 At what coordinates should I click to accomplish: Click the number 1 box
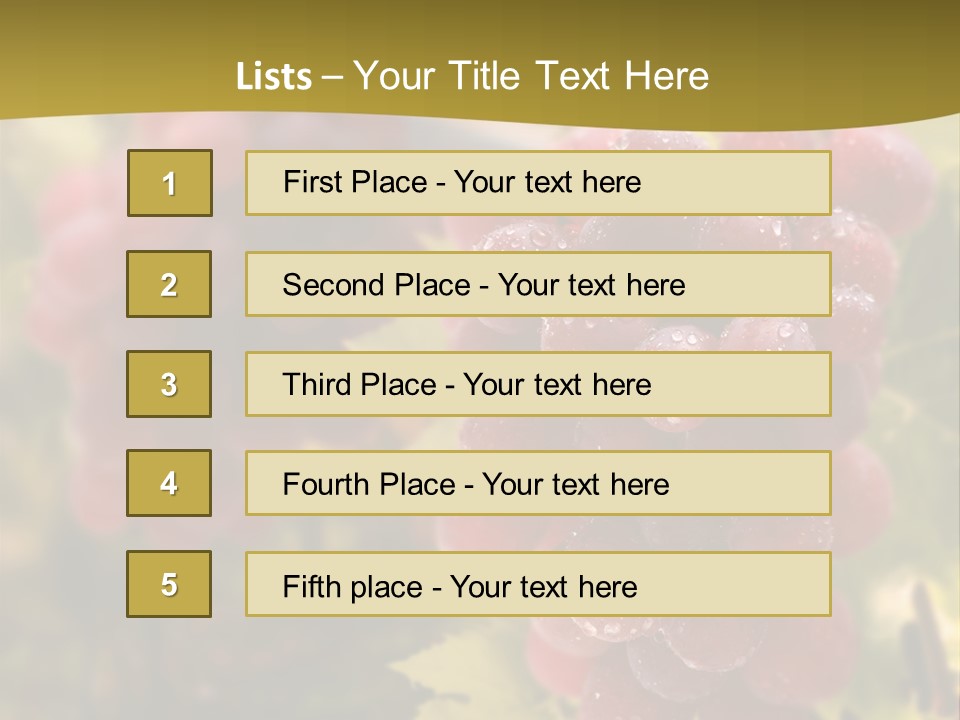coord(170,183)
